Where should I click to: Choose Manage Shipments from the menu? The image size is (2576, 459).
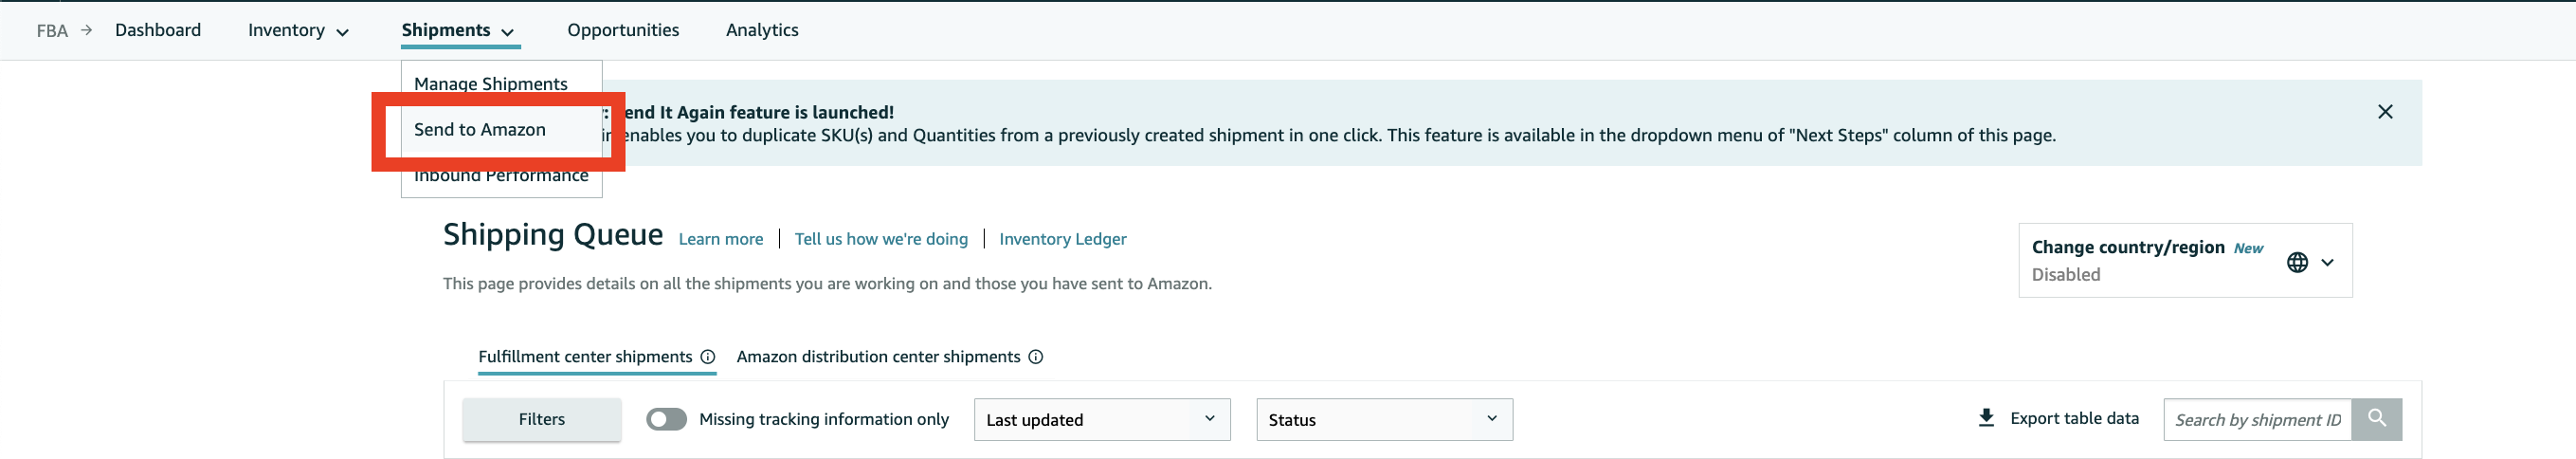pyautogui.click(x=491, y=84)
